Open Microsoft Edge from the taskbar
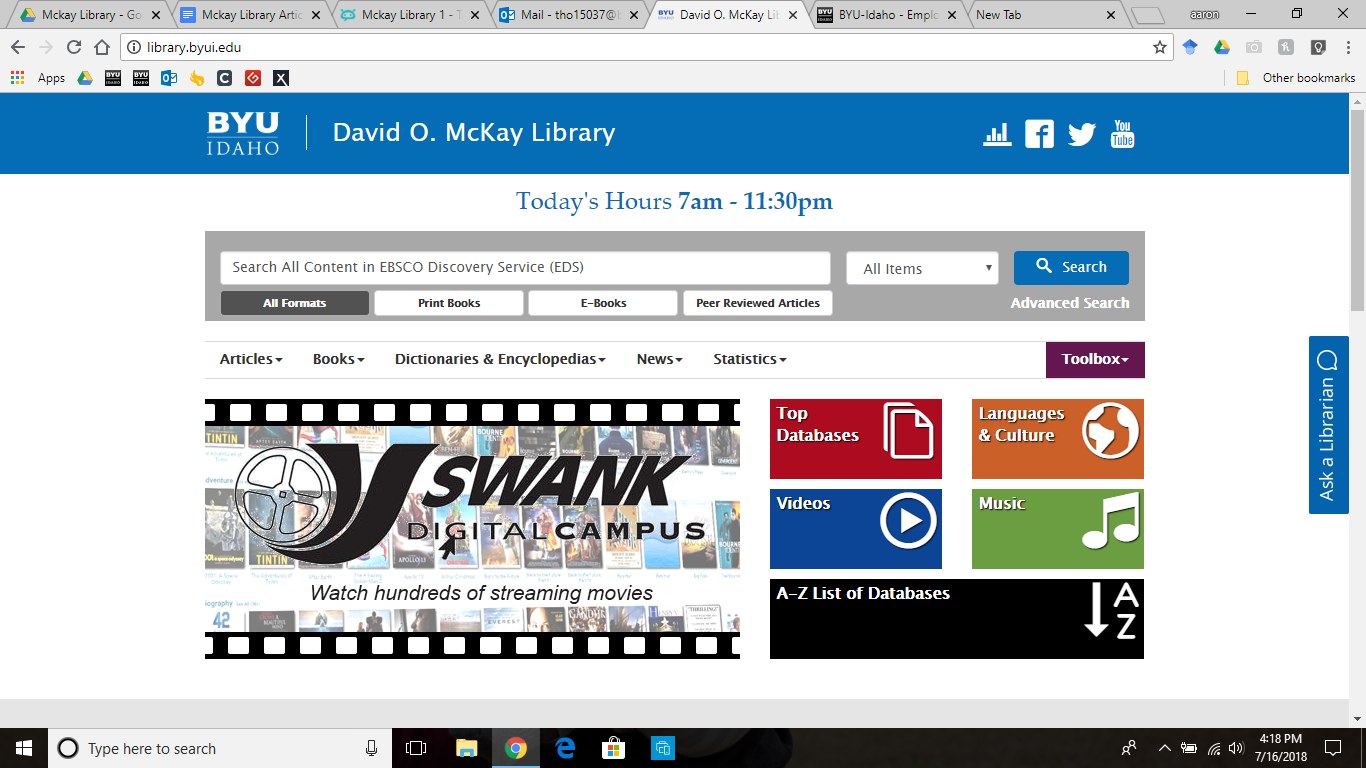The image size is (1366, 768). (565, 748)
